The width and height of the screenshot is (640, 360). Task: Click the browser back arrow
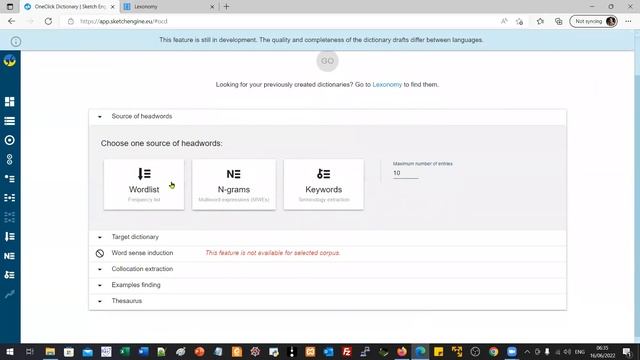pos(11,21)
